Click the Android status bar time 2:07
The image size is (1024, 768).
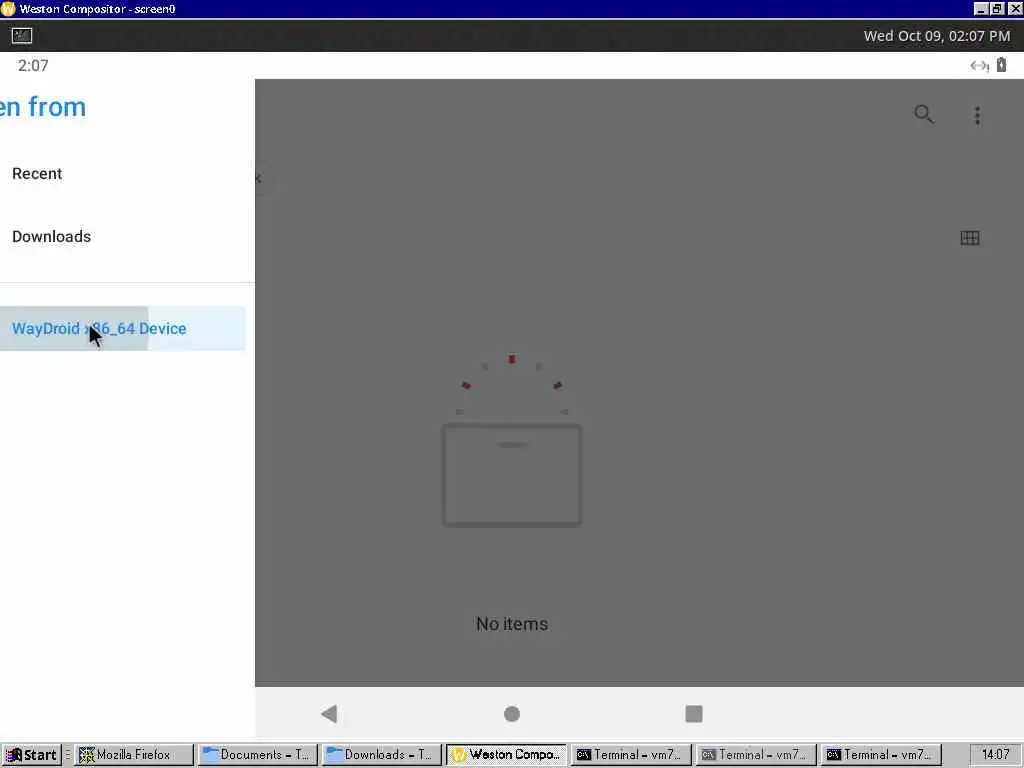(33, 65)
